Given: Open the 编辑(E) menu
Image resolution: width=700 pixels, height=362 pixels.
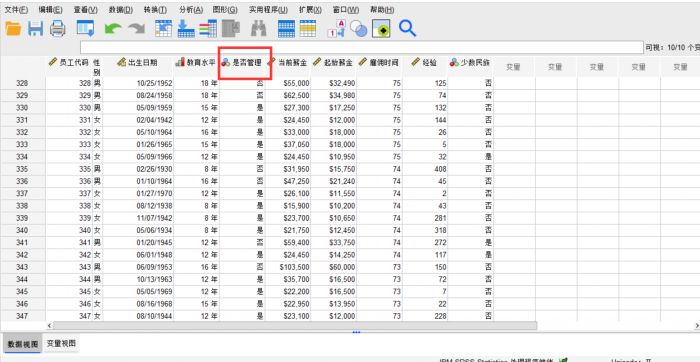Looking at the screenshot, I should pos(50,9).
